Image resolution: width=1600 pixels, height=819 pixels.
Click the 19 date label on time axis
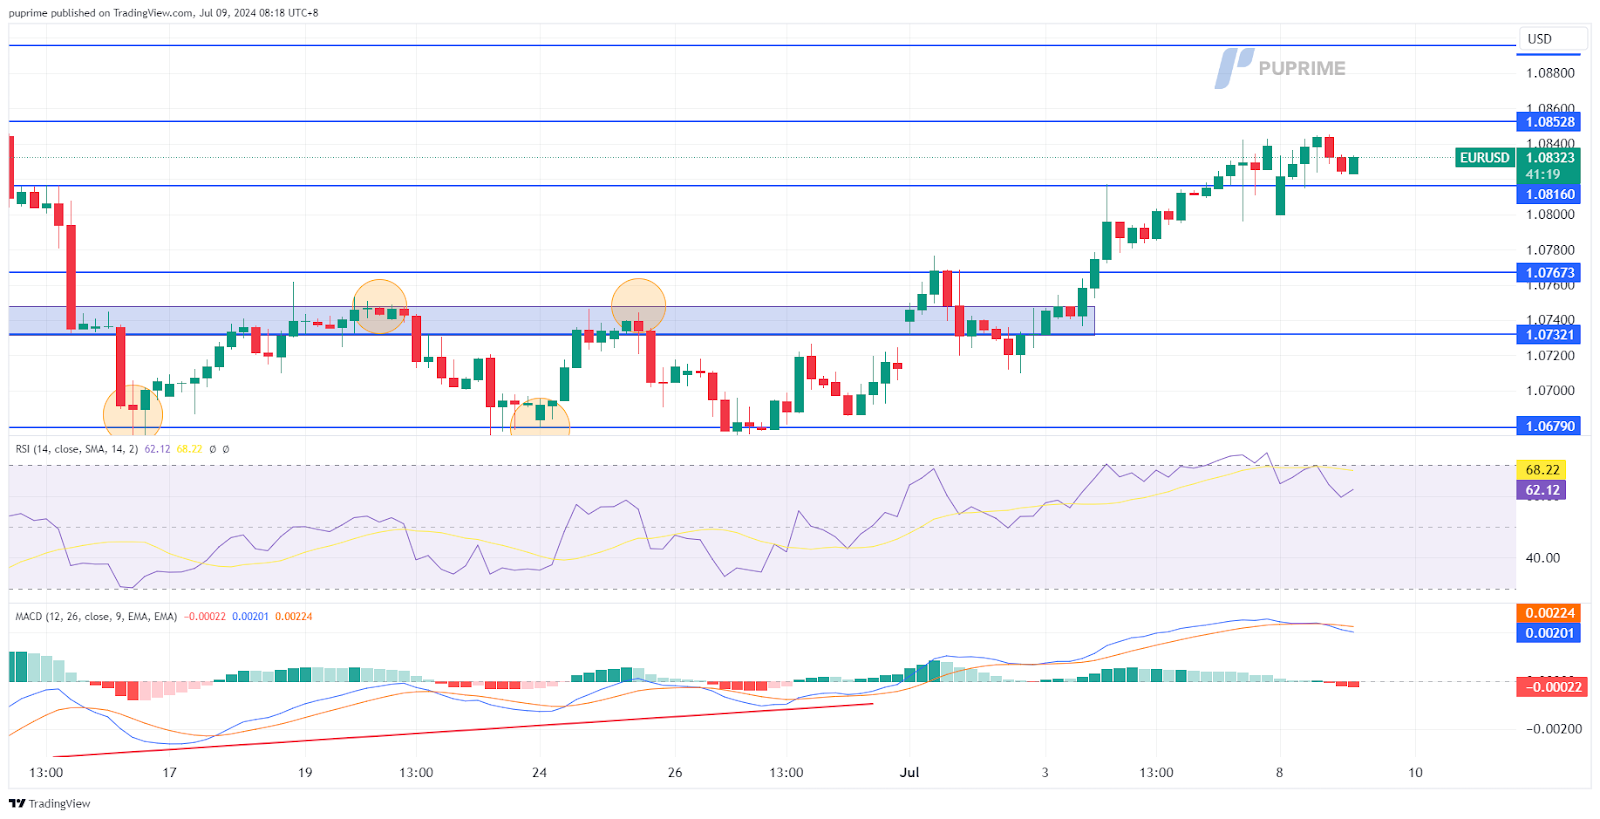[305, 772]
